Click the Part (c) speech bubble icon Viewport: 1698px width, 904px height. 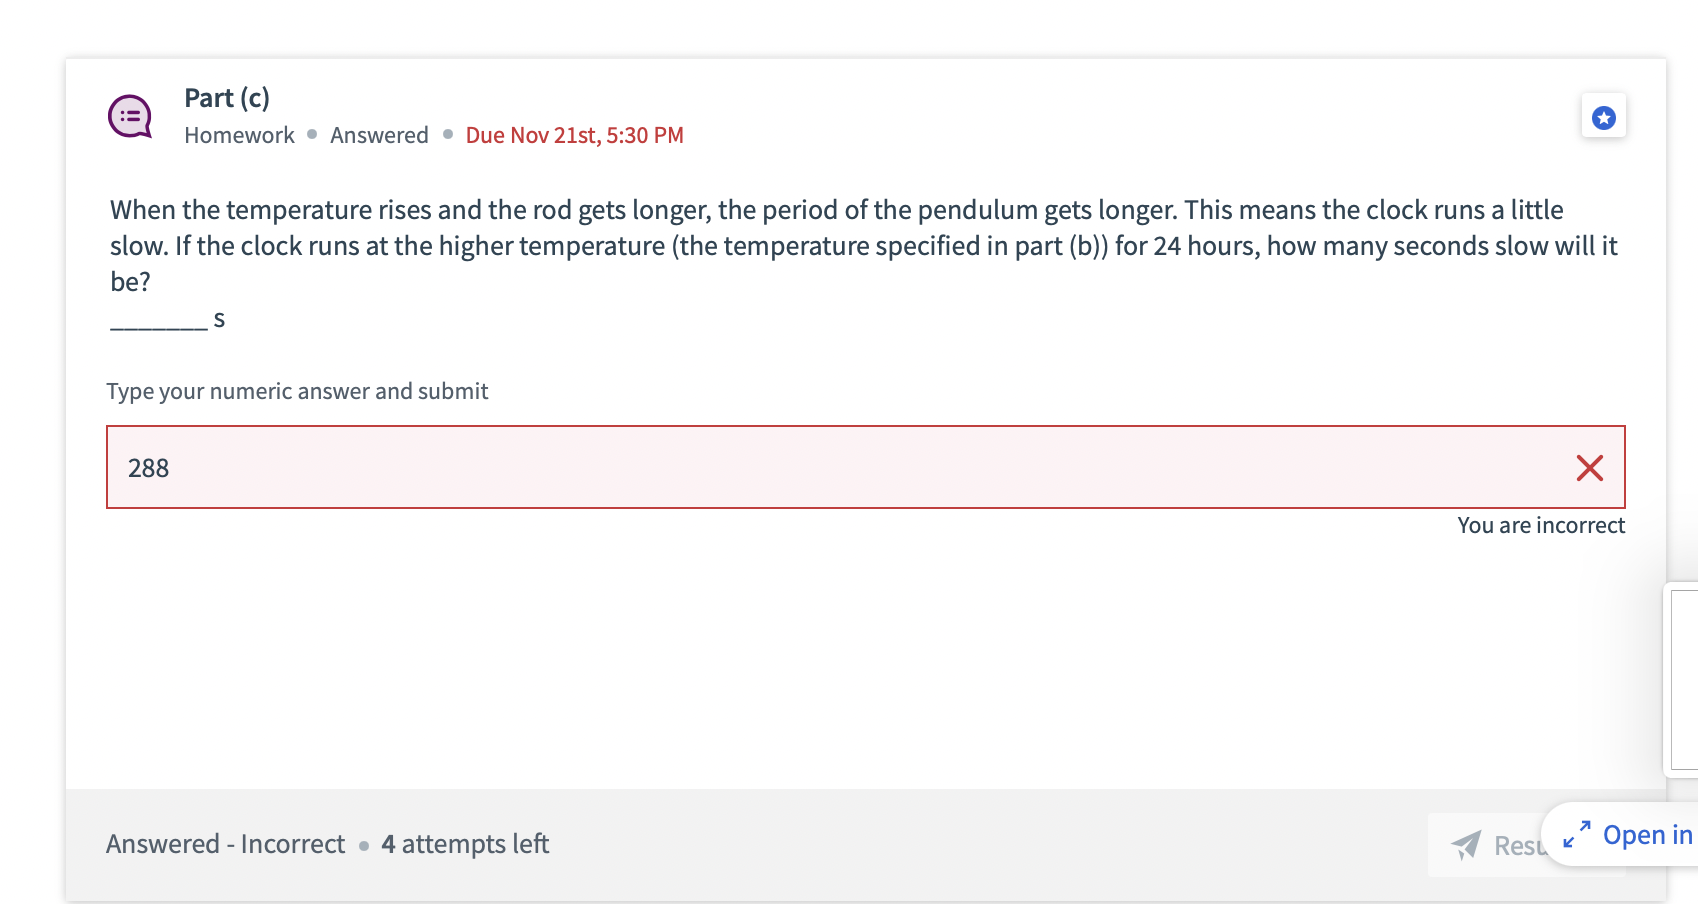[128, 116]
